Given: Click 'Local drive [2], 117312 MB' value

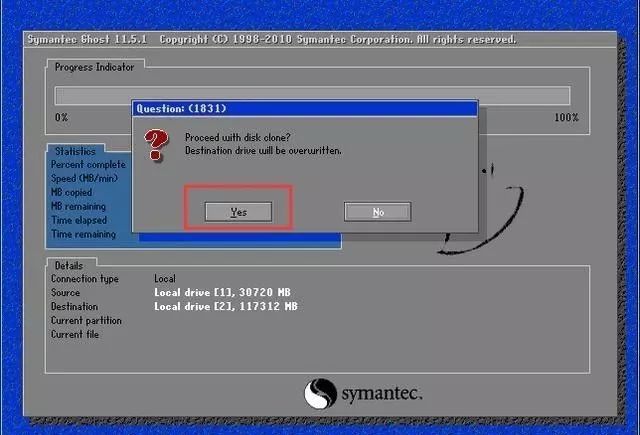Looking at the screenshot, I should (226, 306).
